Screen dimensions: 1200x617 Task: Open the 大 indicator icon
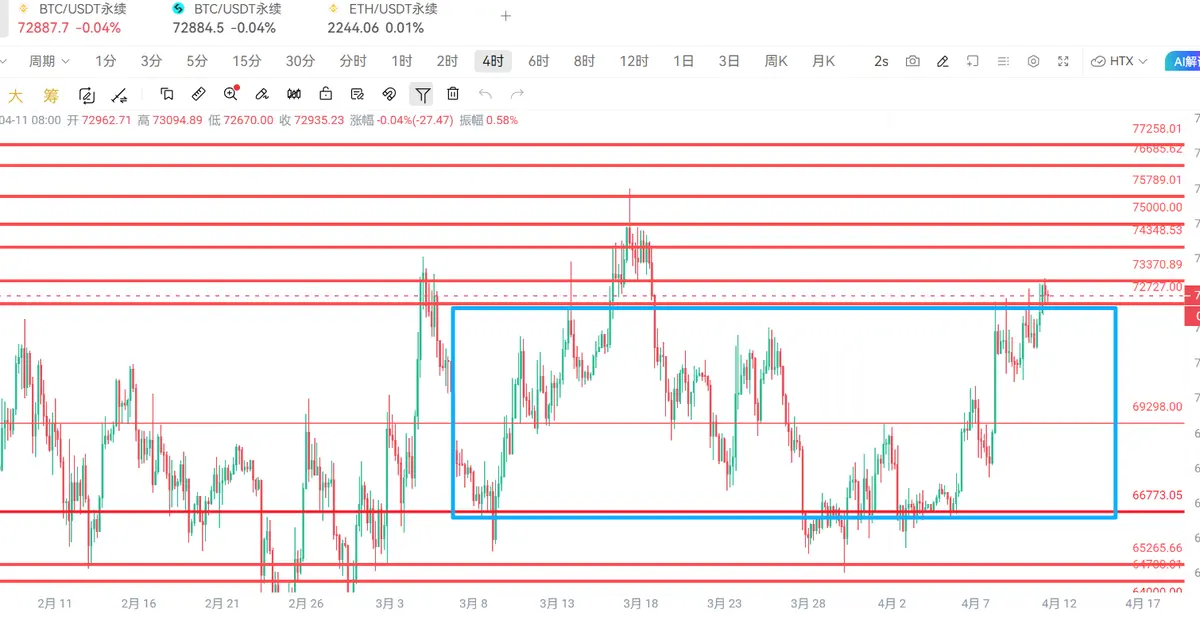16,96
